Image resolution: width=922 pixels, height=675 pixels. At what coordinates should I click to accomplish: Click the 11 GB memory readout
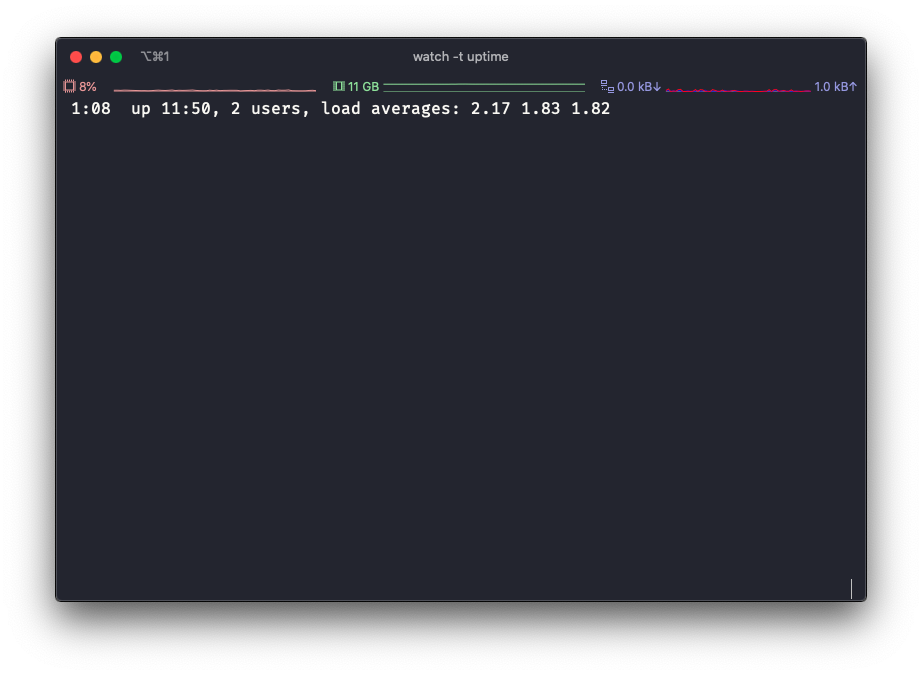(362, 86)
